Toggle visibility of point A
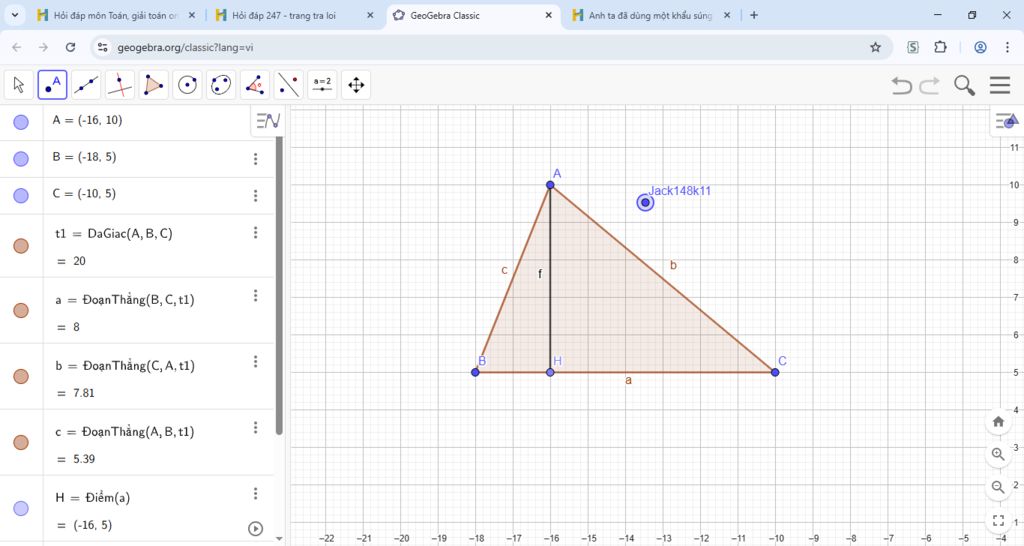 pos(21,122)
